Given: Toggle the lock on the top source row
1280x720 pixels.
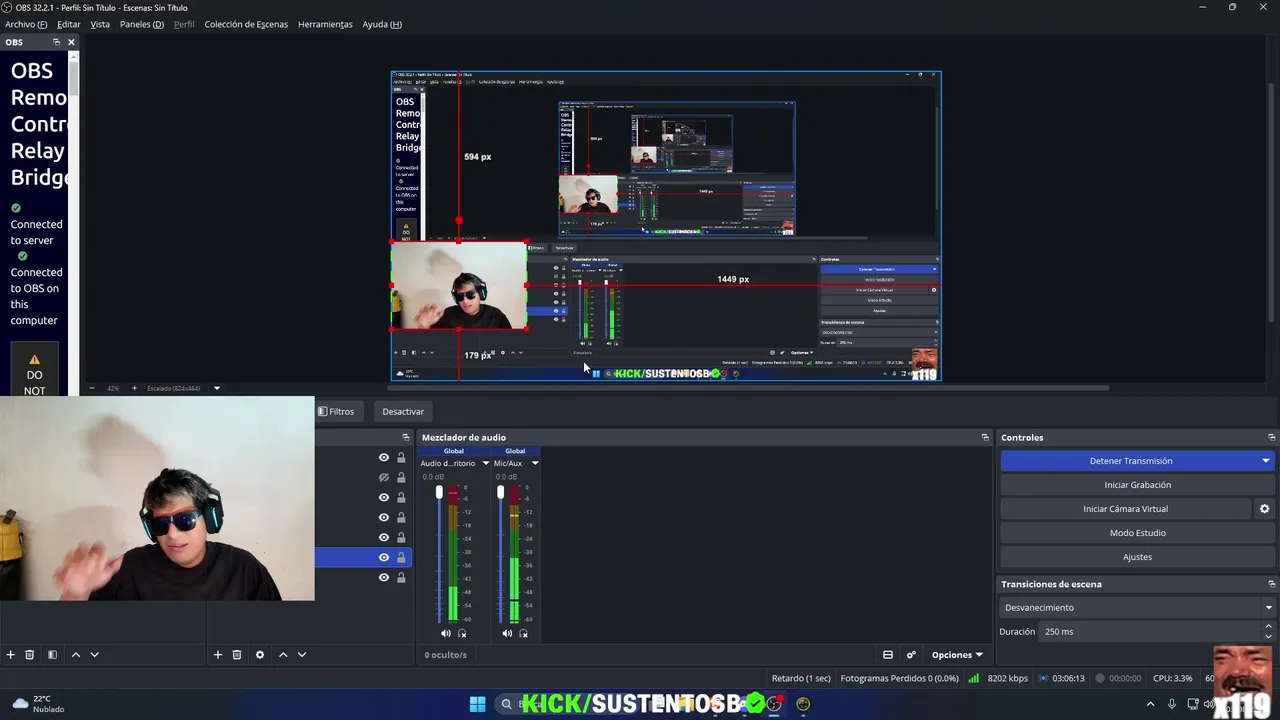Looking at the screenshot, I should coord(401,458).
